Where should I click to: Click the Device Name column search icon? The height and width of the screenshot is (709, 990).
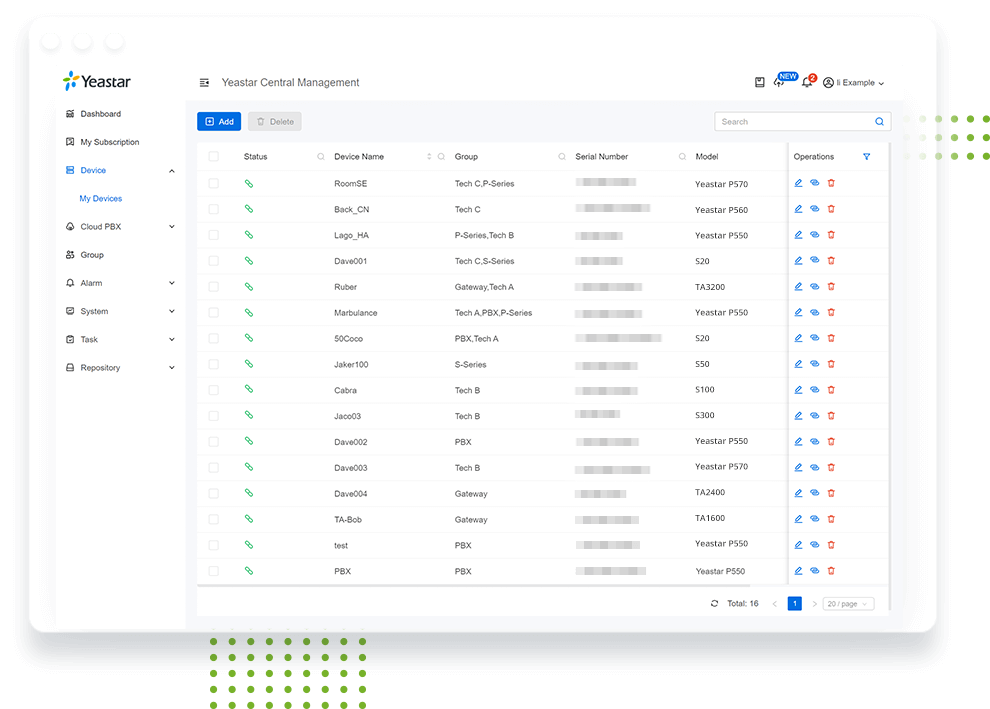pos(441,157)
